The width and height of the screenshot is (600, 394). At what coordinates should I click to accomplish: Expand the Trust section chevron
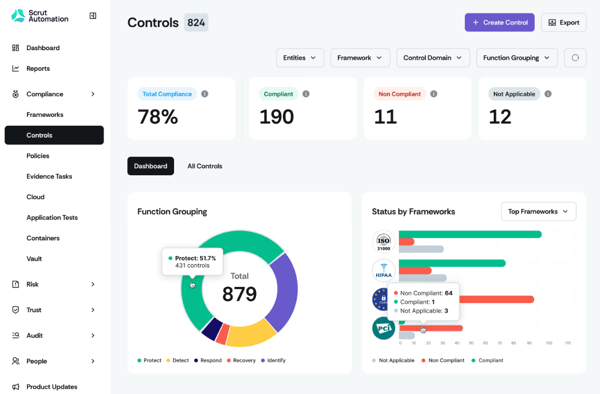point(93,310)
